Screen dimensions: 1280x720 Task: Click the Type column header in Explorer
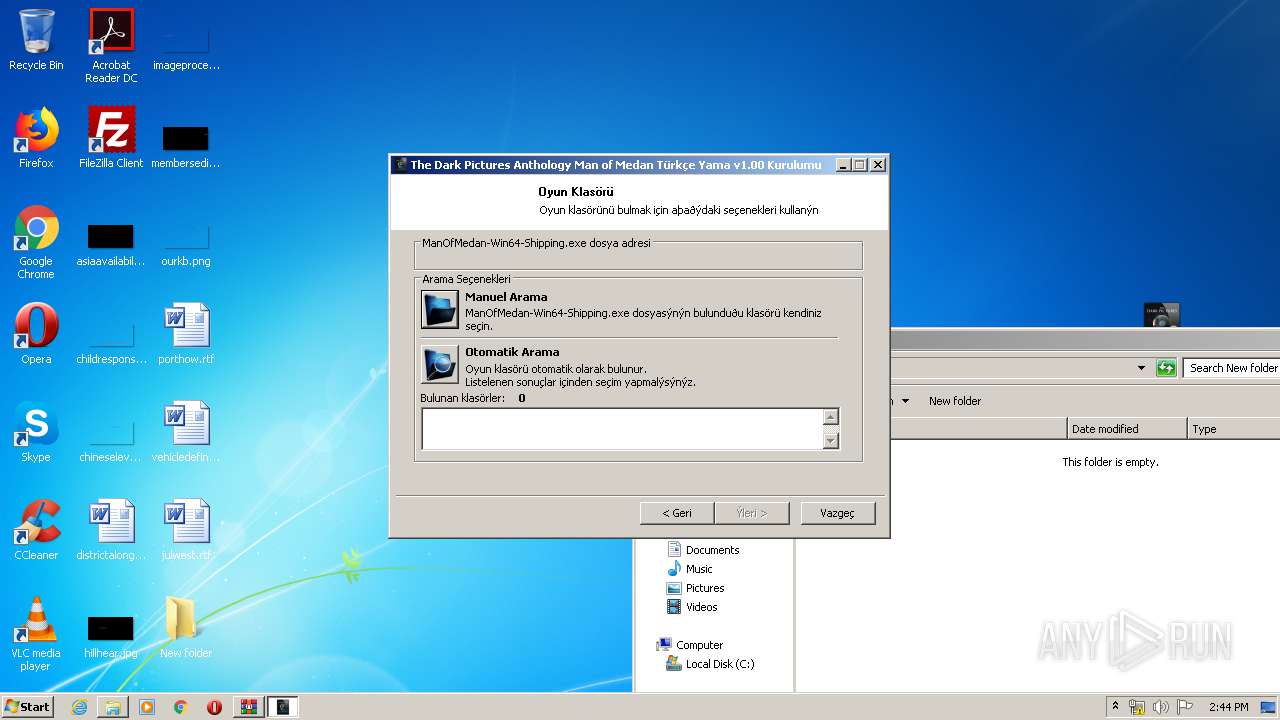1234,429
